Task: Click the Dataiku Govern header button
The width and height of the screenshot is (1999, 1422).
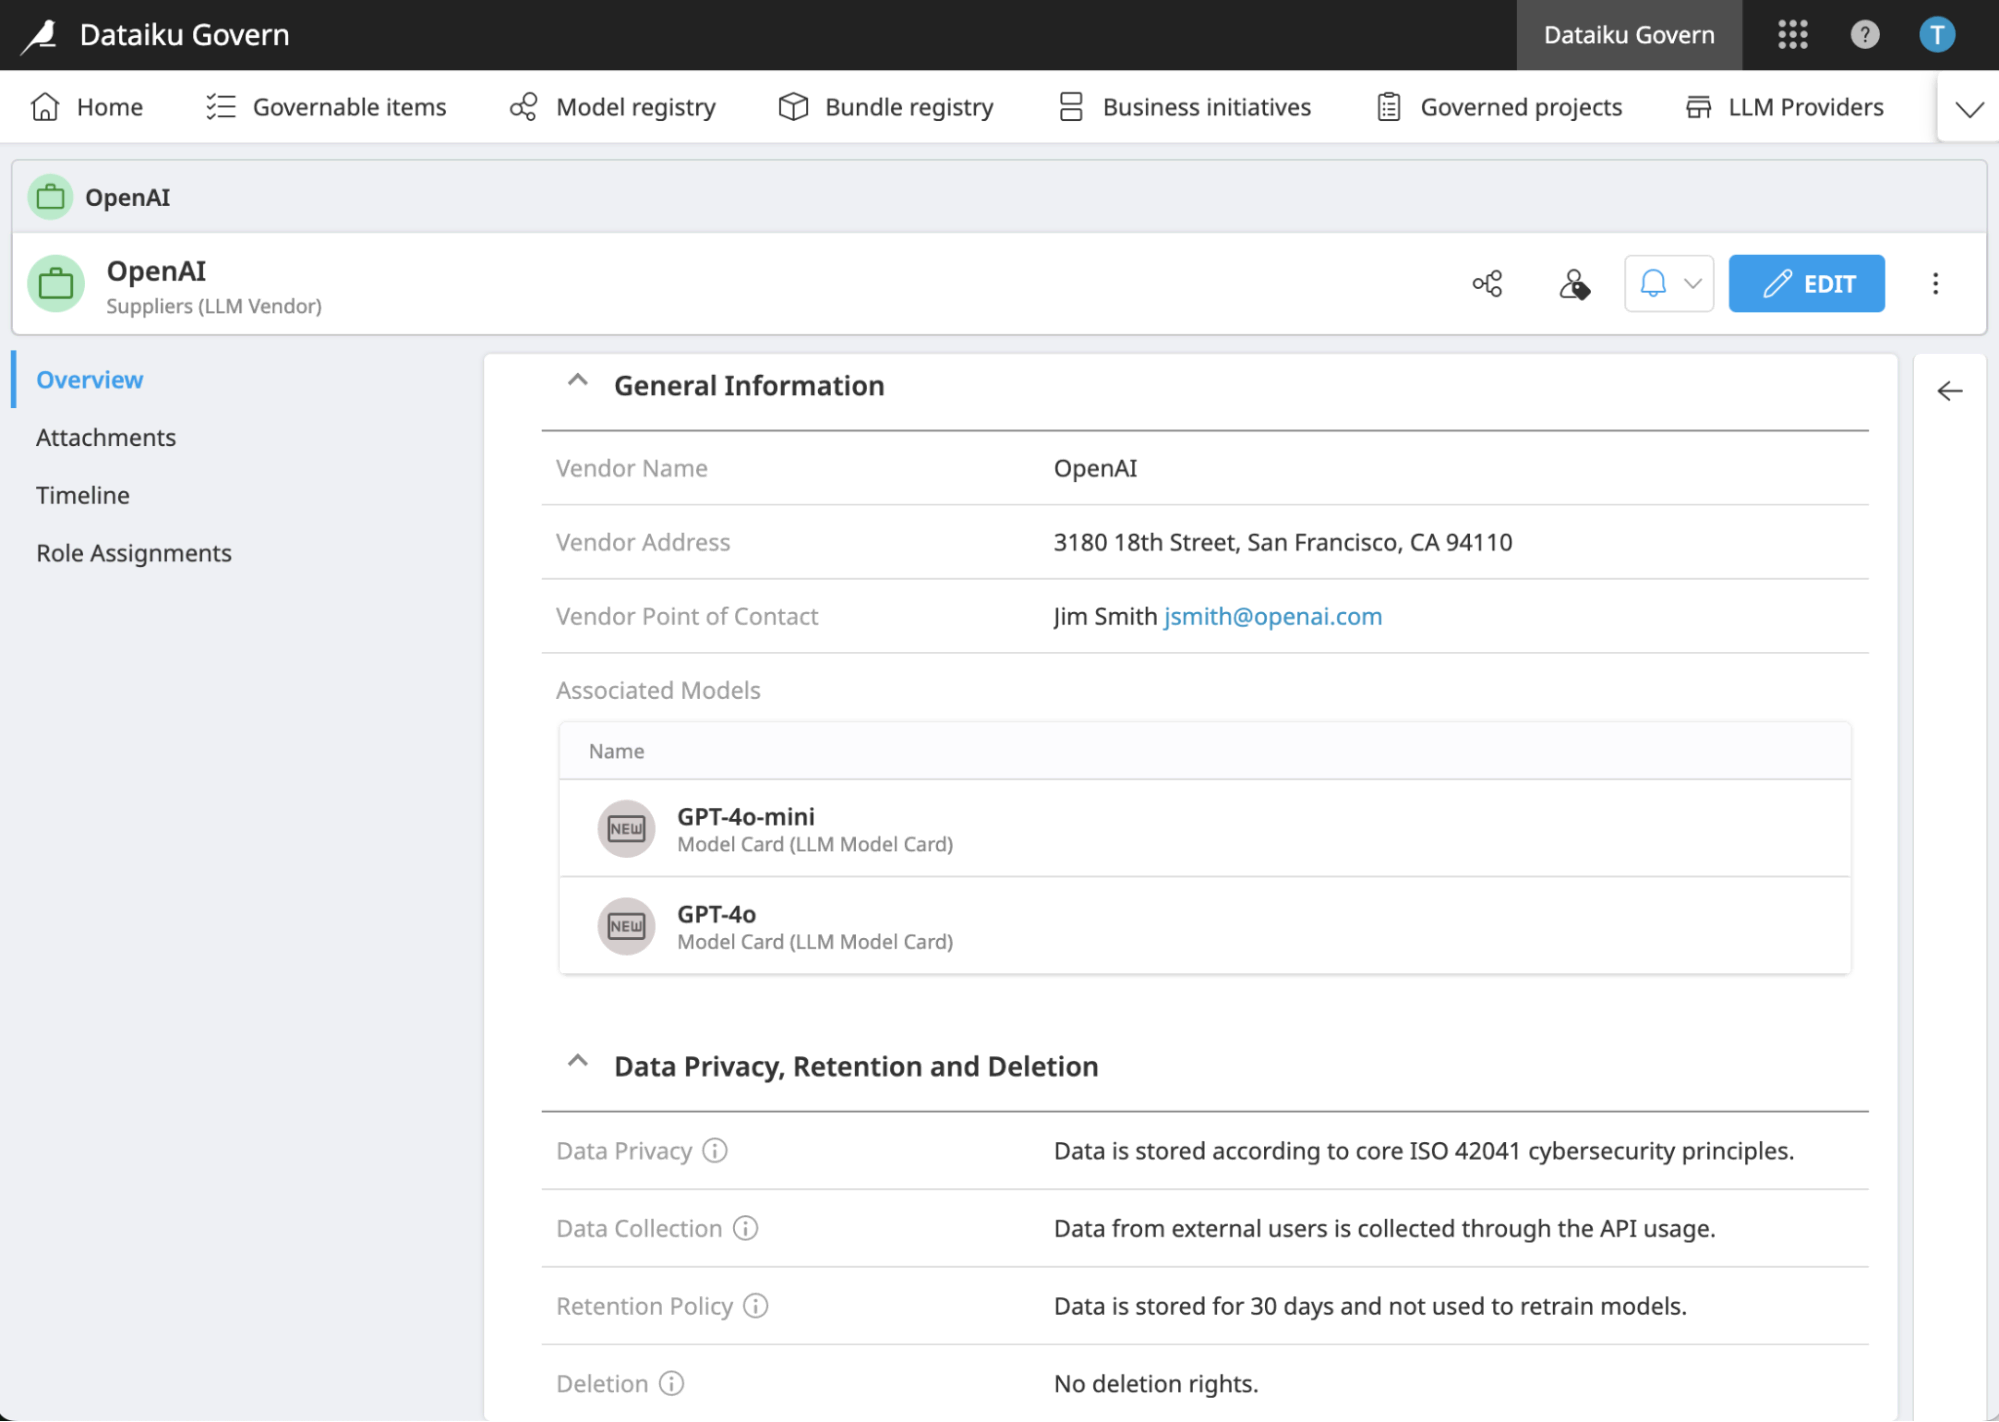Action: click(1629, 35)
